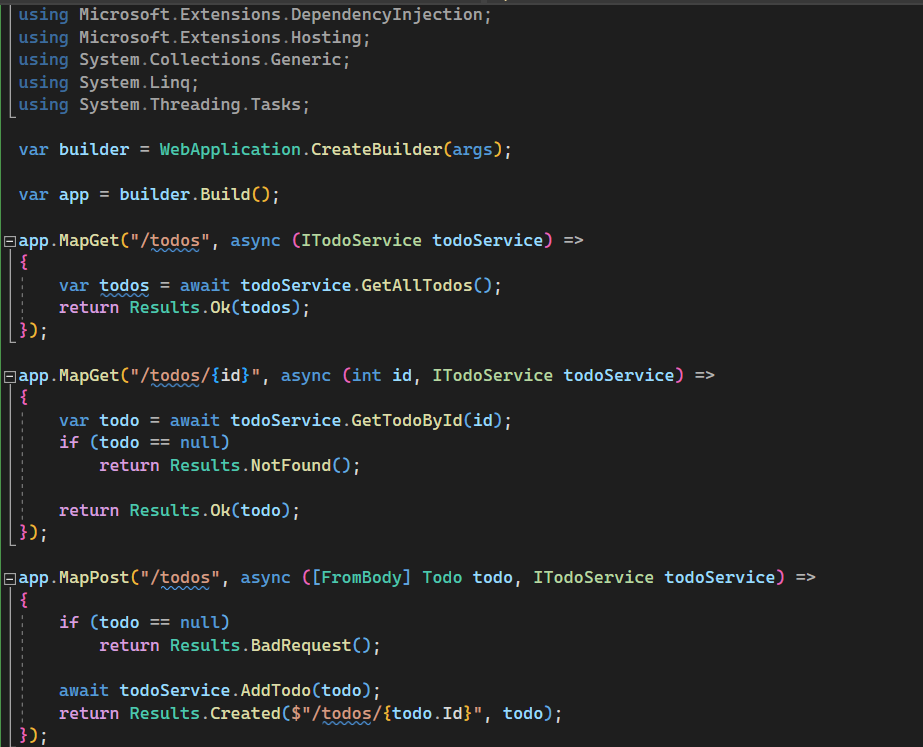Click the System.Threading.Tasks using line
The image size is (923, 747).
click(x=164, y=105)
